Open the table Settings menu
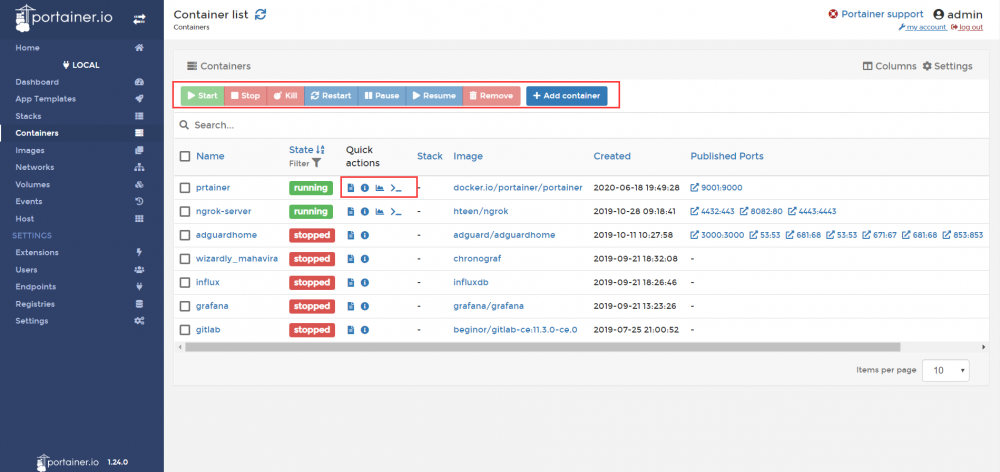This screenshot has width=1000, height=472. (x=948, y=66)
